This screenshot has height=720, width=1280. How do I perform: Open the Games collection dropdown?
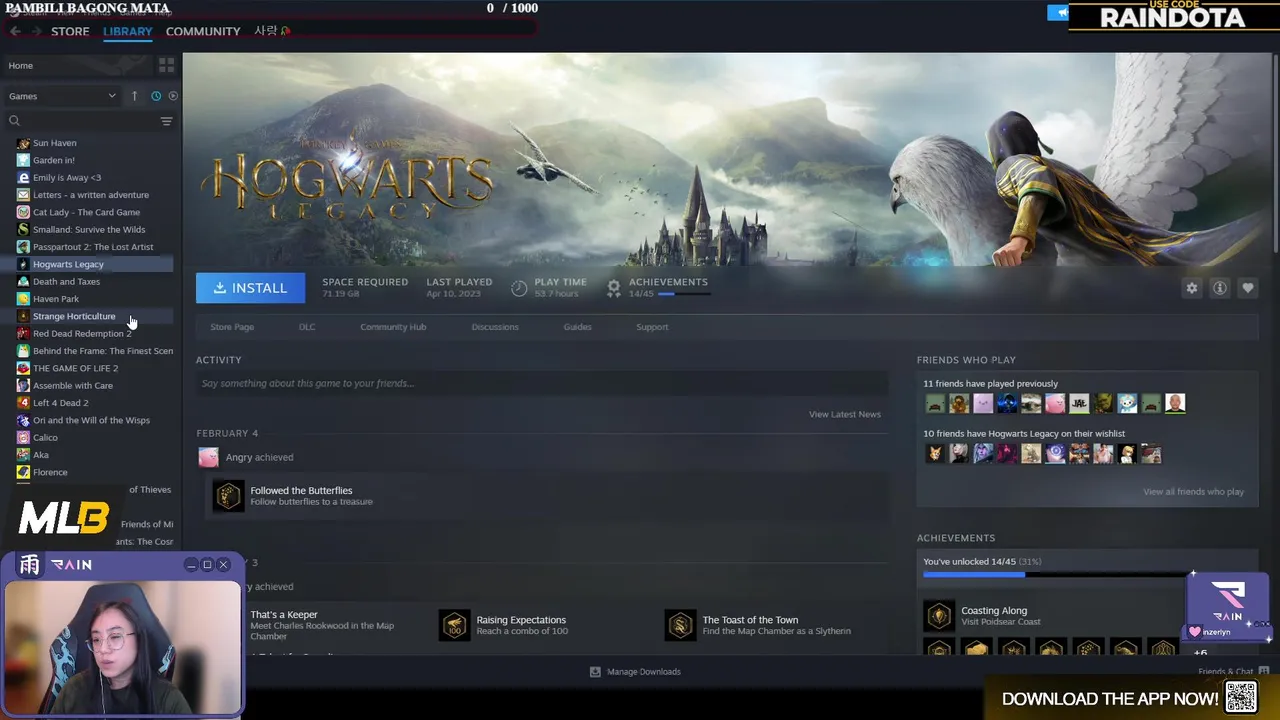[x=62, y=96]
